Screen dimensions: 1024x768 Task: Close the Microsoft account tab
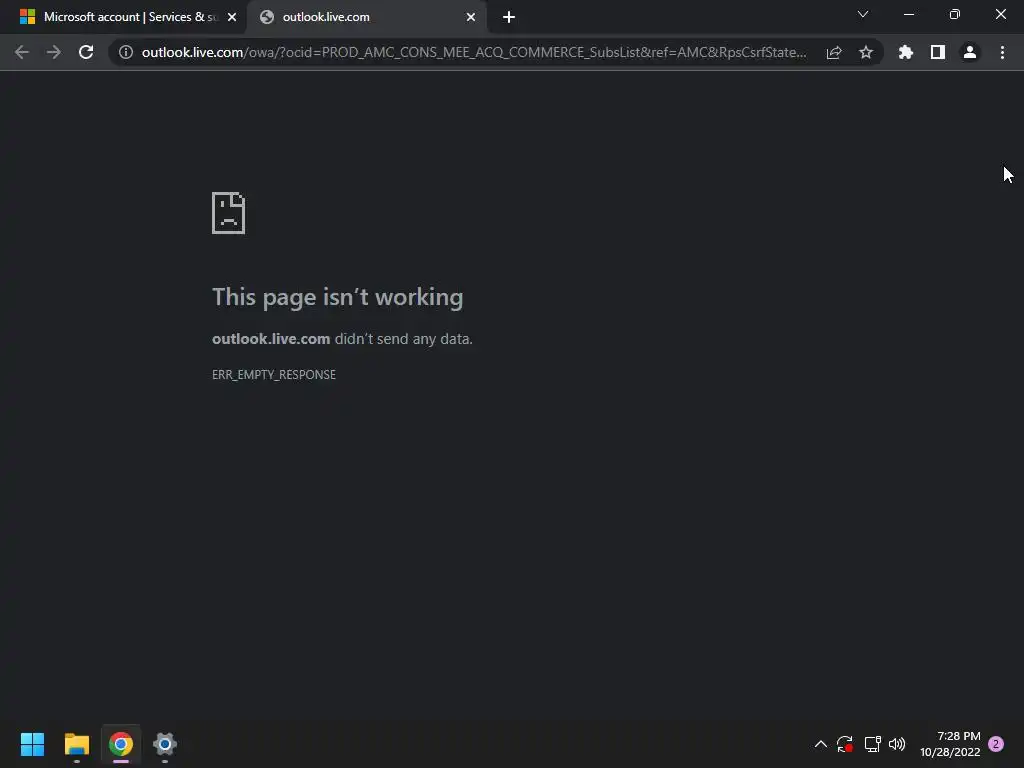(232, 17)
